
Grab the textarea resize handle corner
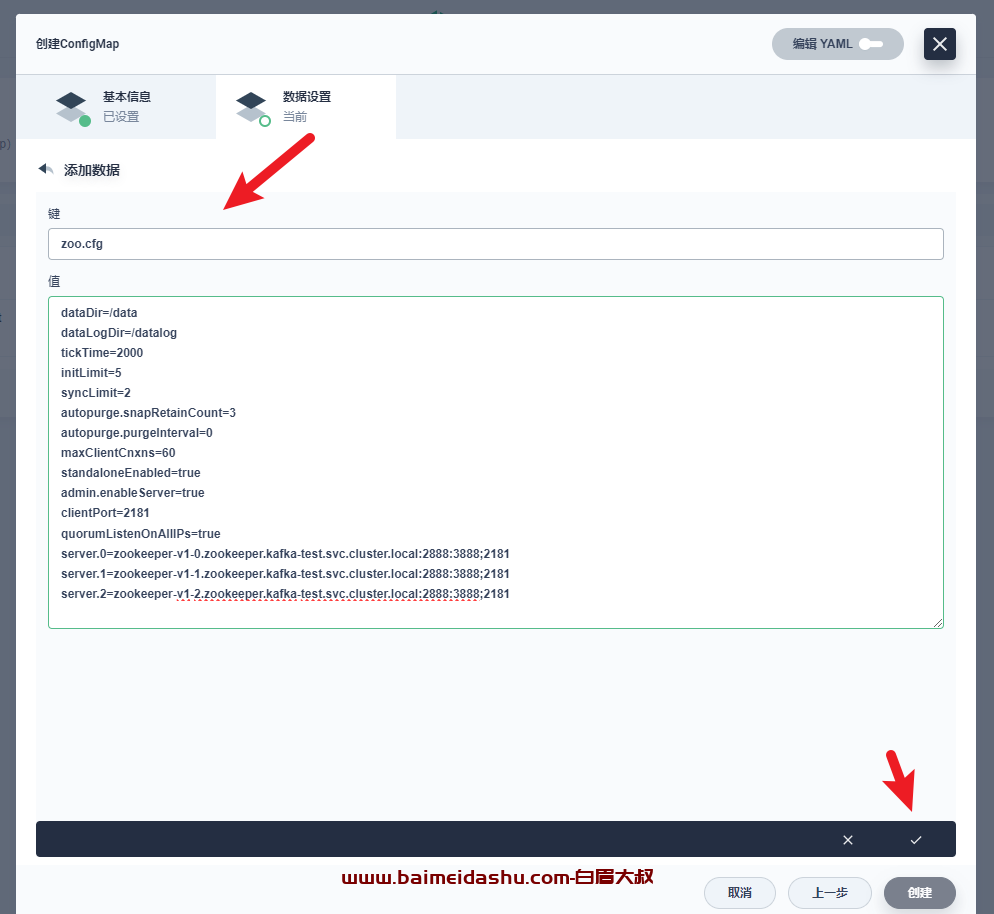(x=938, y=622)
